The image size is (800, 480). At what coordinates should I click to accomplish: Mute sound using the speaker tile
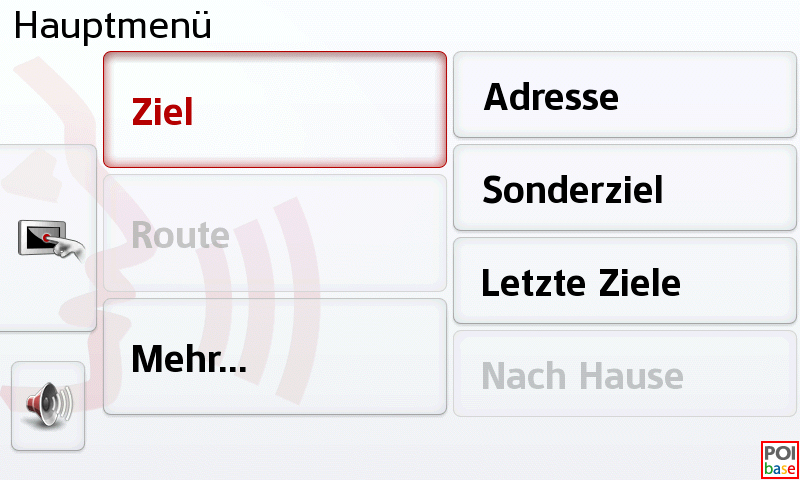click(48, 406)
